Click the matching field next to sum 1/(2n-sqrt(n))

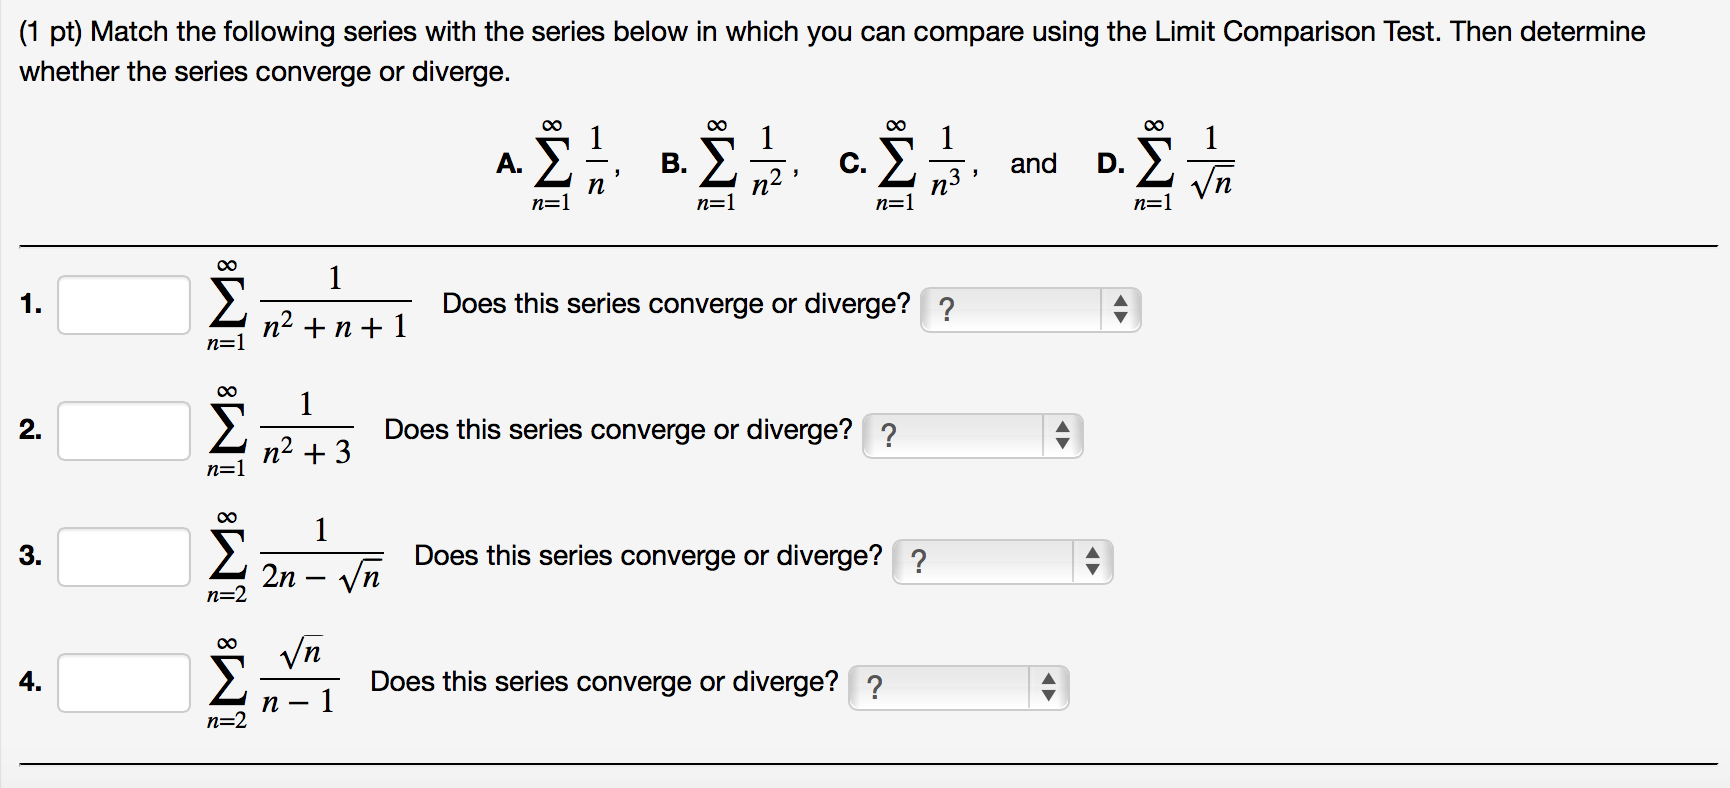[x=122, y=557]
